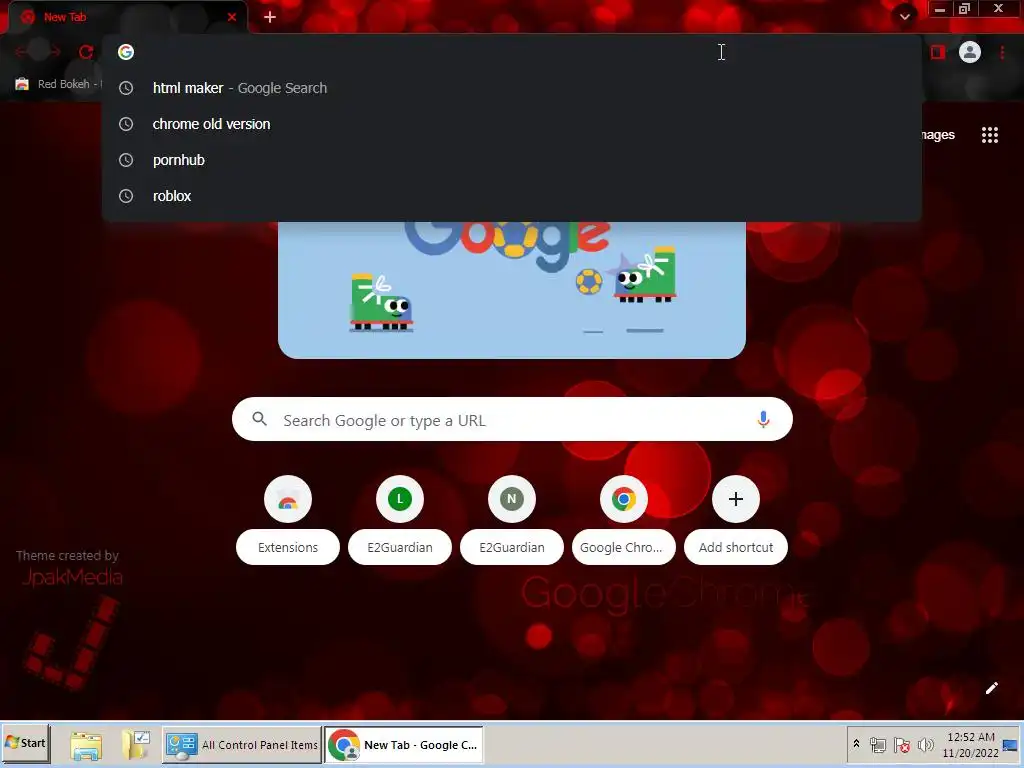The height and width of the screenshot is (768, 1024).
Task: Open the Red Bokeh bookmark
Action: [57, 84]
